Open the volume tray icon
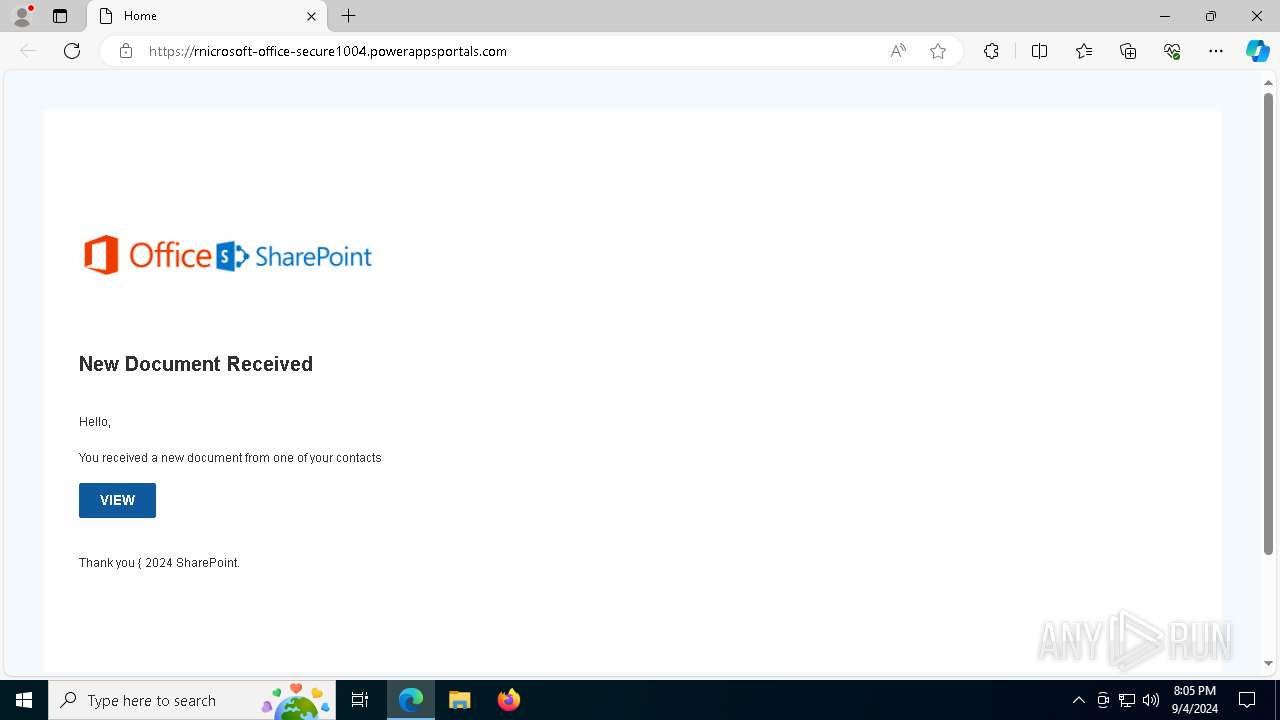 (1151, 700)
